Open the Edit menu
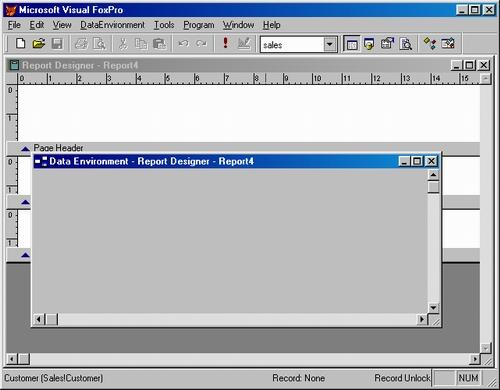The height and width of the screenshot is (390, 500). pyautogui.click(x=37, y=25)
